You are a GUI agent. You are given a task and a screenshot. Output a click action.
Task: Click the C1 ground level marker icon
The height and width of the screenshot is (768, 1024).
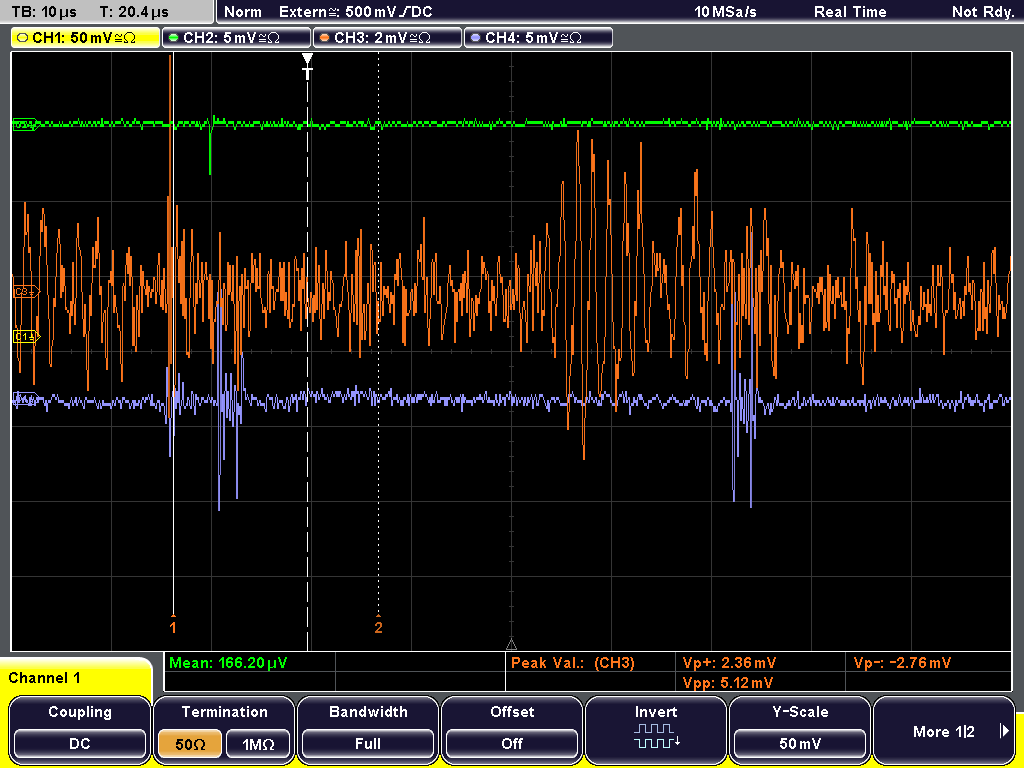(26, 337)
